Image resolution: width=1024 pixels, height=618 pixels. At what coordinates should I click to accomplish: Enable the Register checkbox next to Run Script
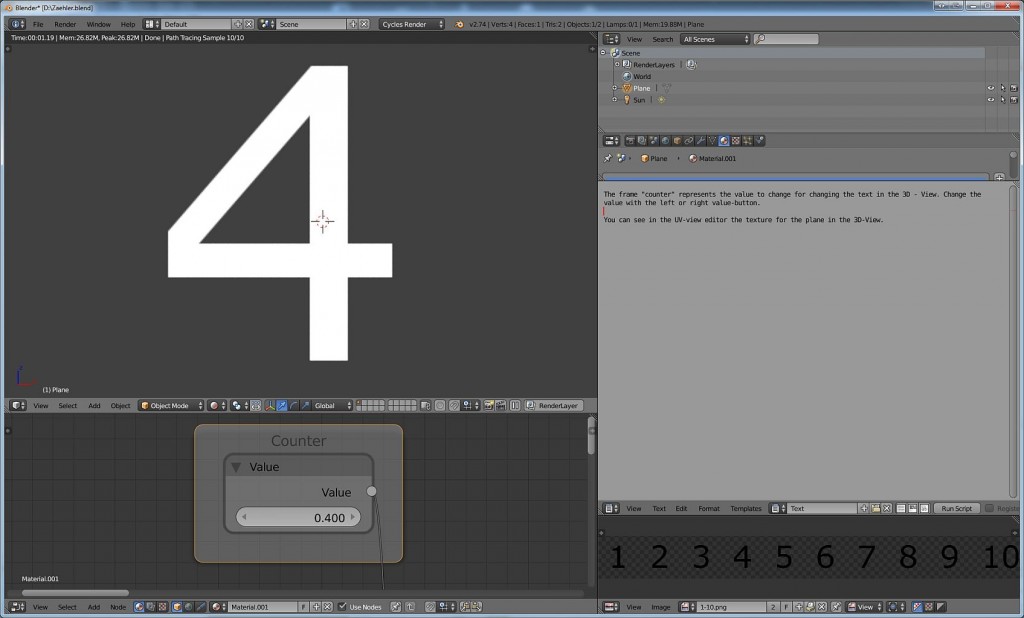(x=988, y=508)
